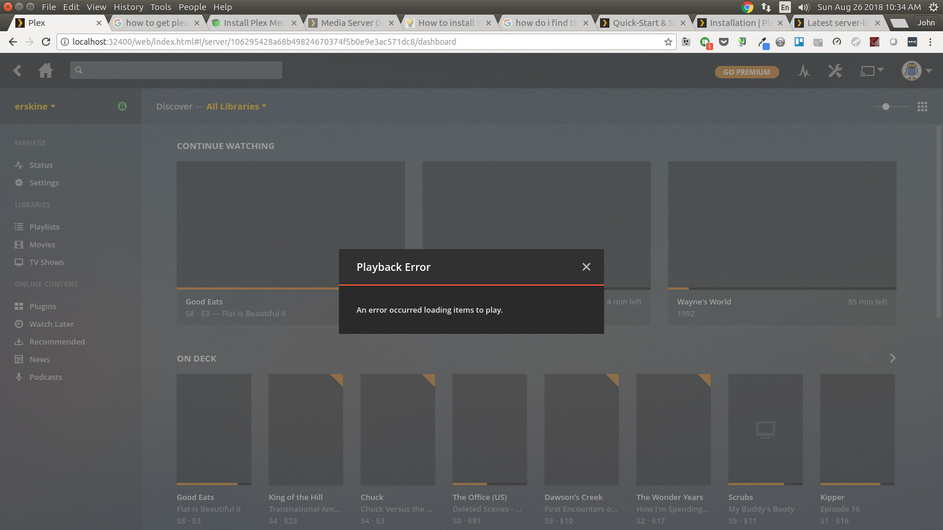Switch to the Media Server tab

(x=351, y=23)
